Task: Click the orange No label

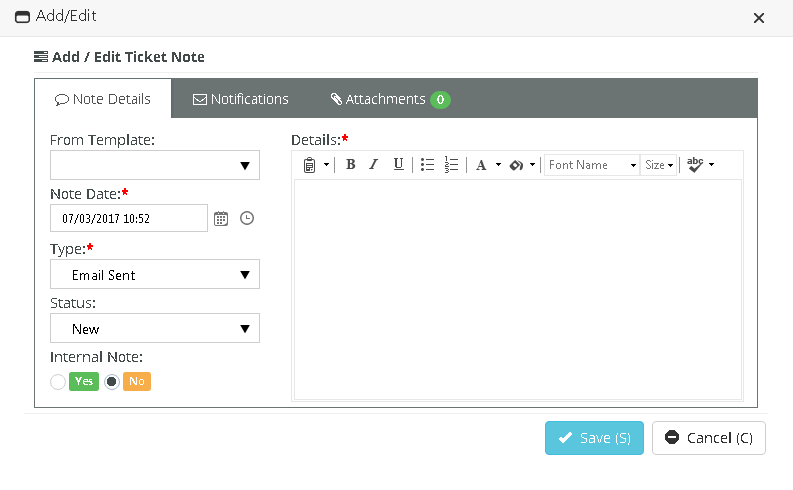Action: (137, 381)
